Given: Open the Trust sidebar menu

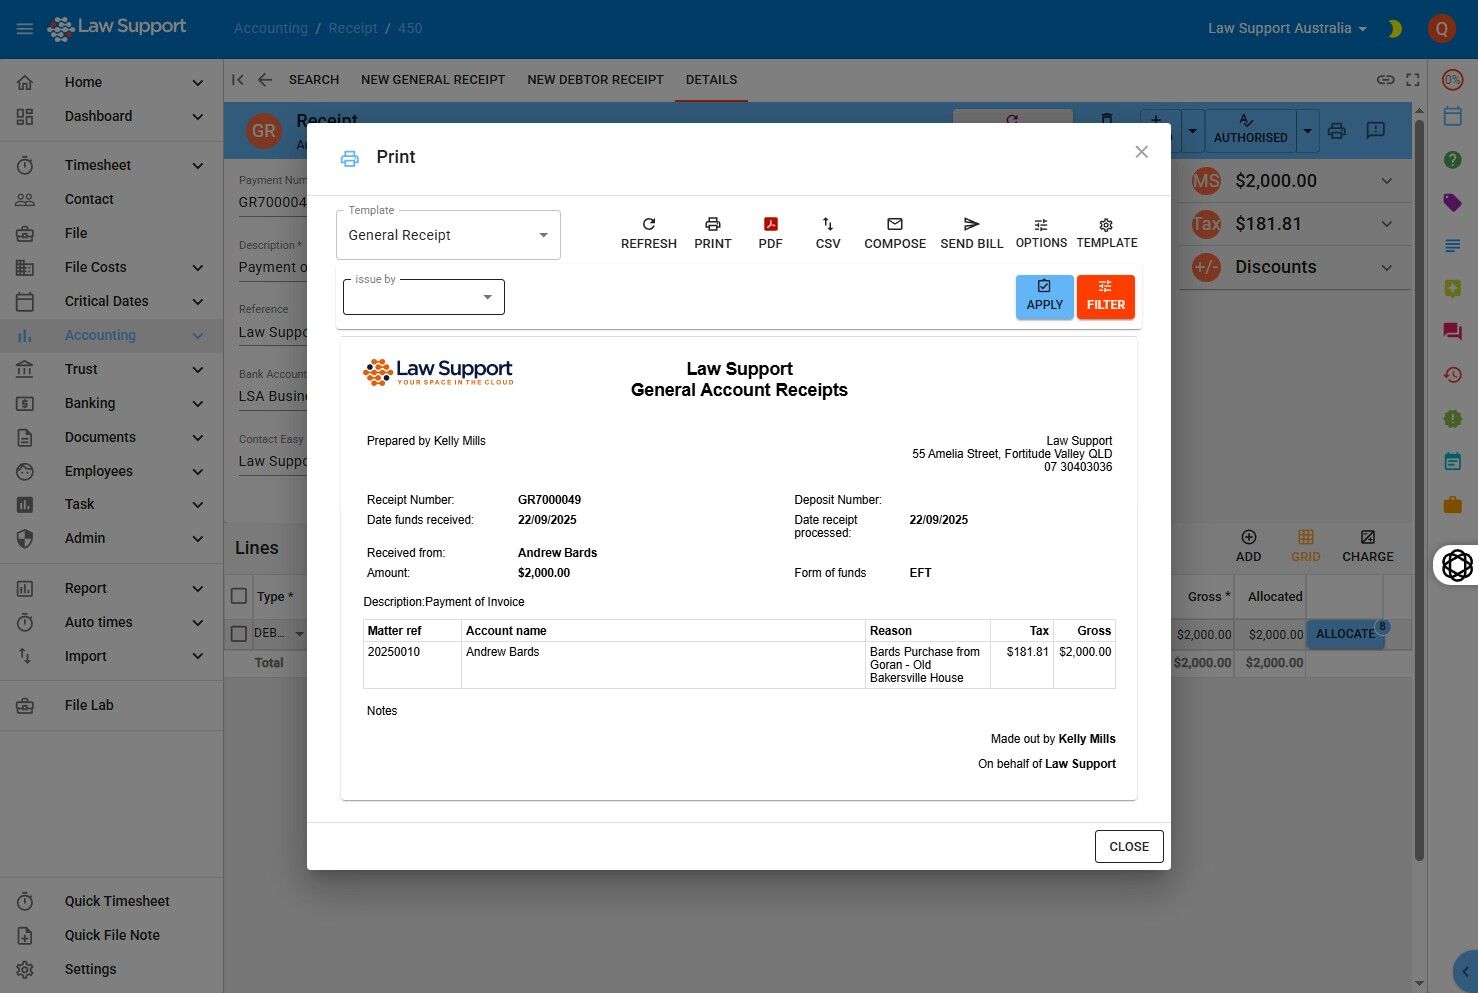Looking at the screenshot, I should pyautogui.click(x=111, y=369).
